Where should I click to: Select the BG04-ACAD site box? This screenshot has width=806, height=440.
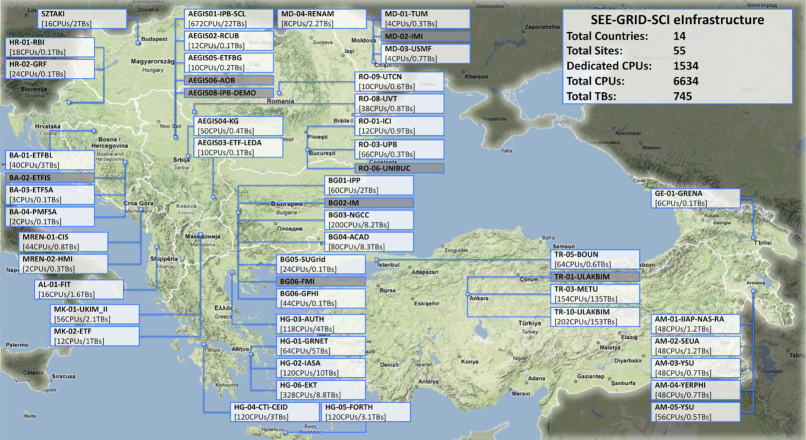tap(369, 242)
